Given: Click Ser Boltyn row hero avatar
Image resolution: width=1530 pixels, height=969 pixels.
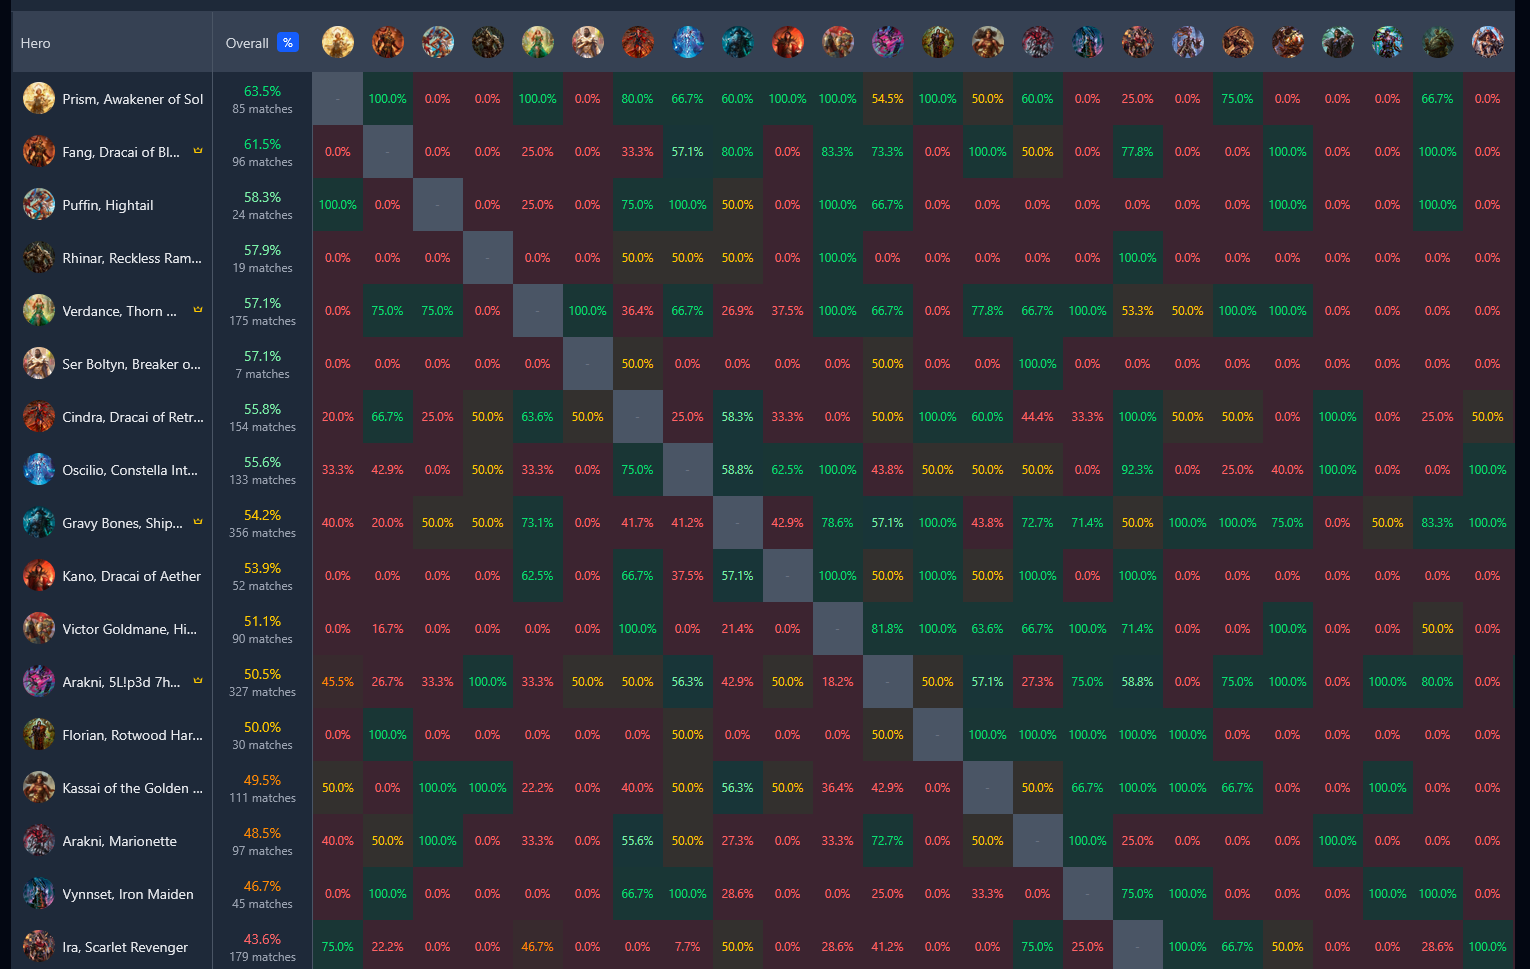Looking at the screenshot, I should pyautogui.click(x=39, y=363).
